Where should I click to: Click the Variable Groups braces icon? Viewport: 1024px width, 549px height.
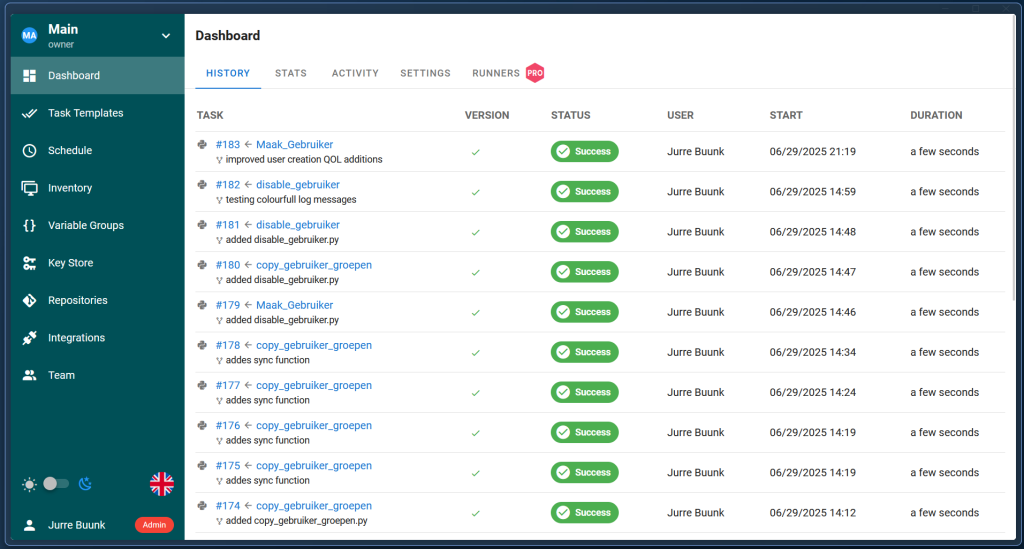[29, 226]
